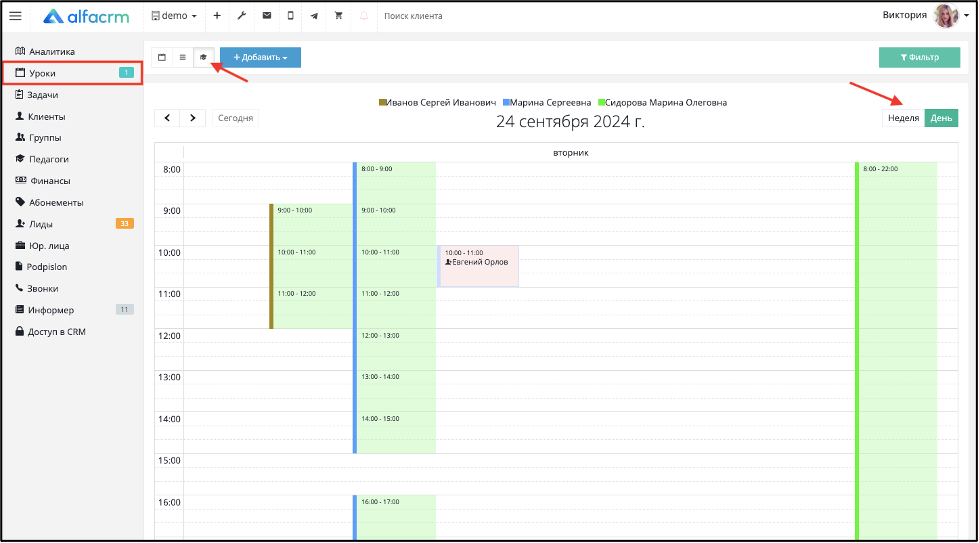
Task: Open the hamburger sidebar menu
Action: (x=15, y=16)
